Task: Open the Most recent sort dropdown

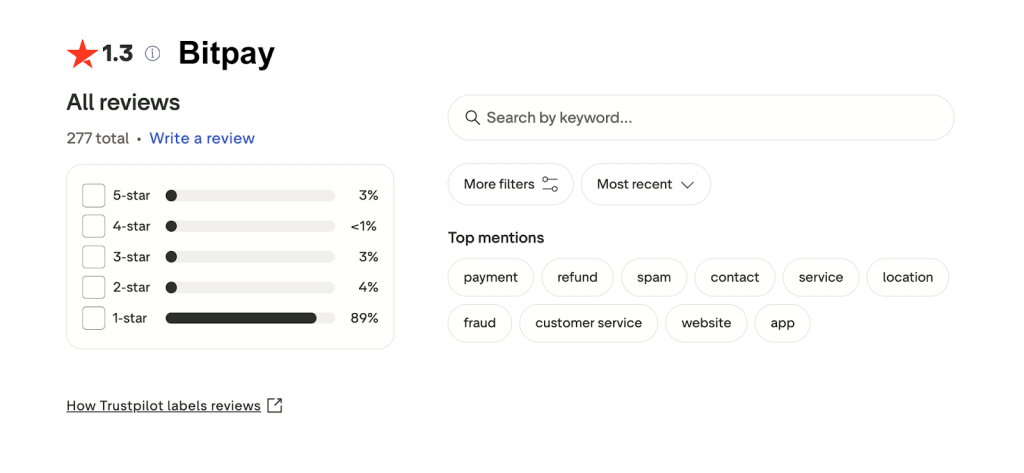Action: pyautogui.click(x=646, y=184)
